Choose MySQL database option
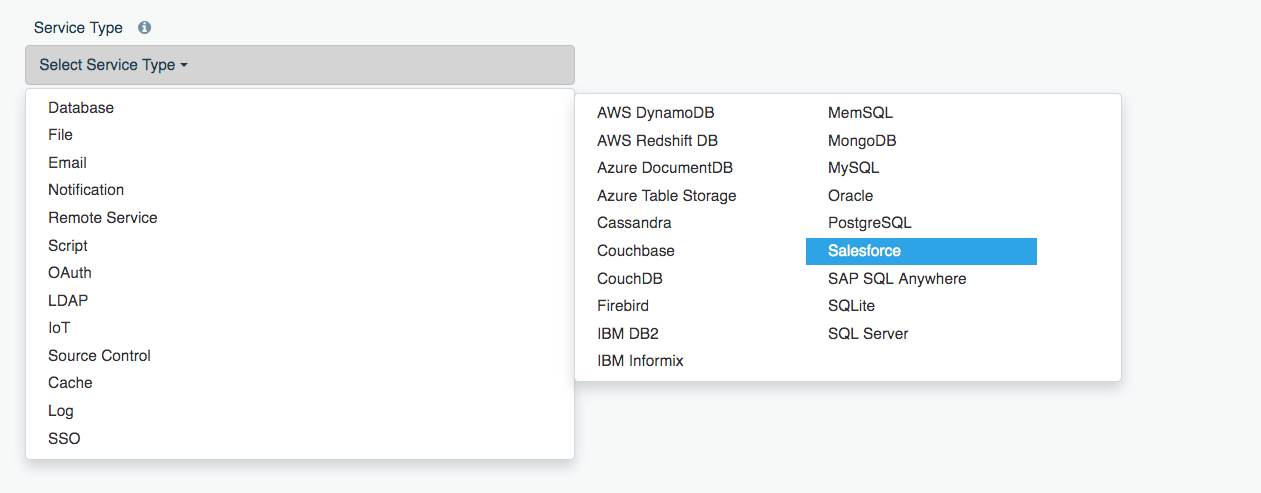Screen dimensions: 1261x493 click(853, 168)
